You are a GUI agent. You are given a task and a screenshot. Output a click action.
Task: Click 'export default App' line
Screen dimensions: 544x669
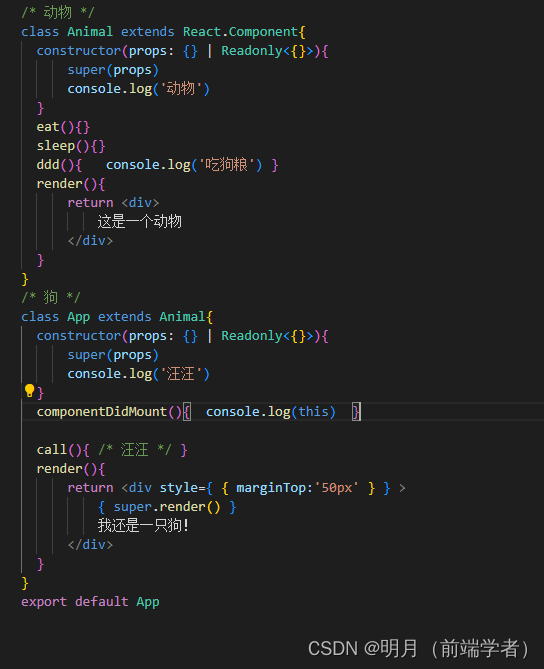pyautogui.click(x=90, y=602)
